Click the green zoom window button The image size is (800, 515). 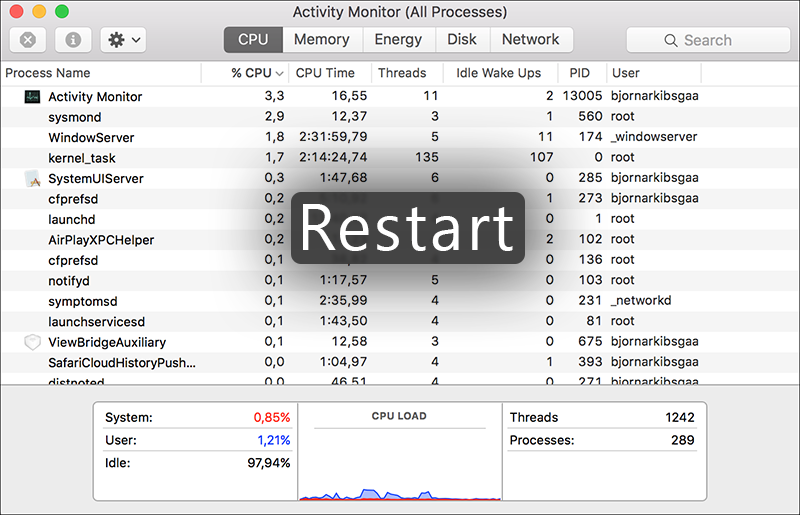coord(62,11)
